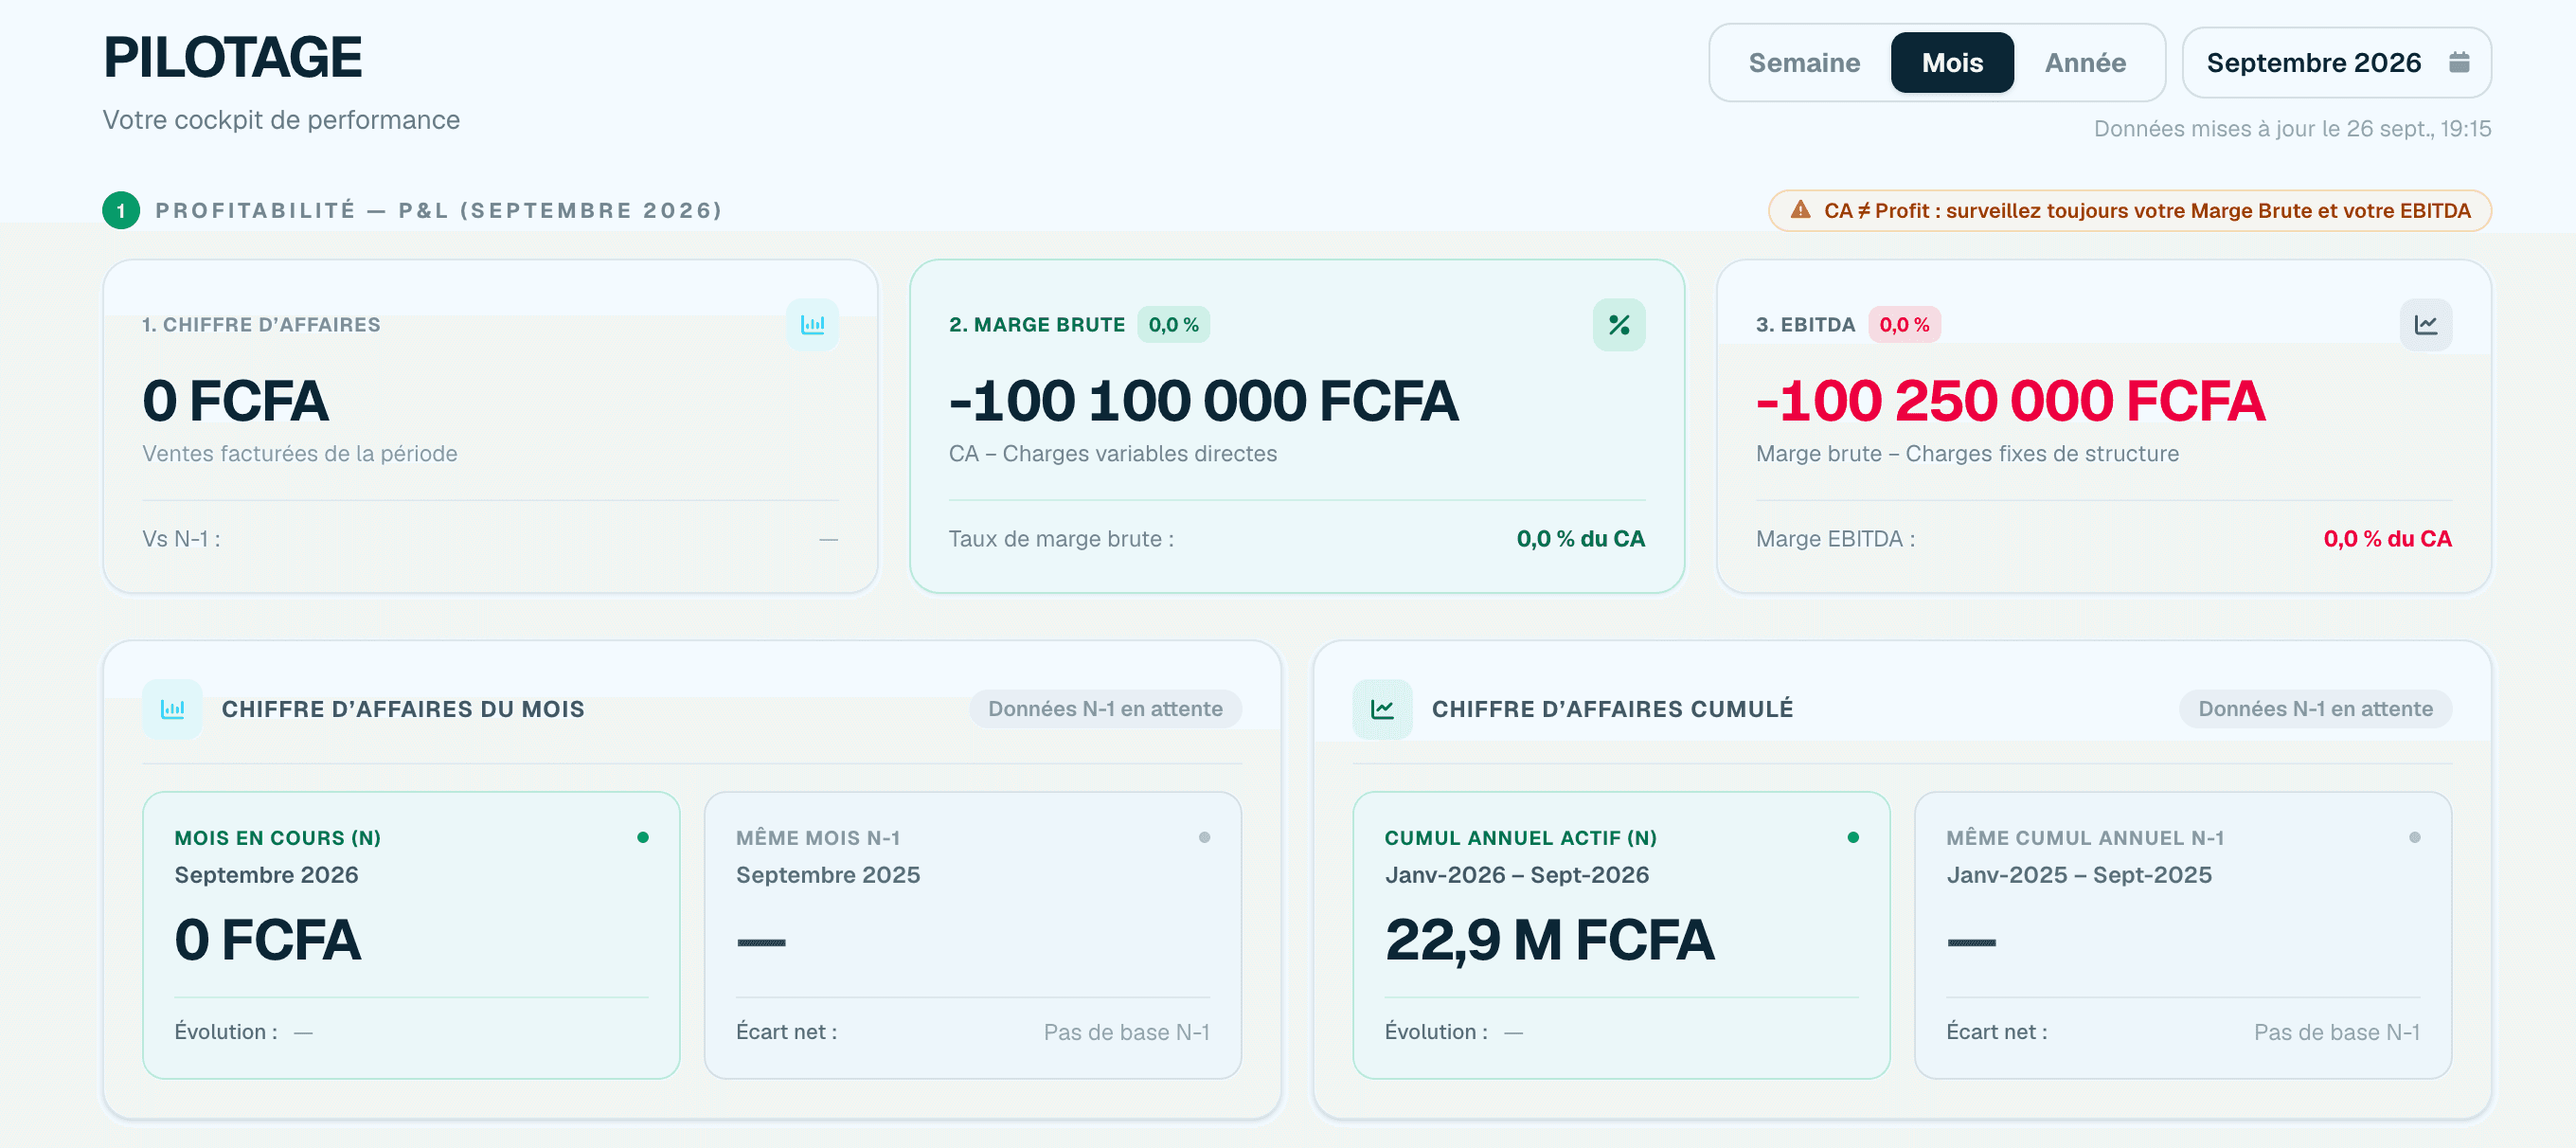Click the Taux de marge brute label
The width and height of the screenshot is (2576, 1148).
coord(1061,539)
